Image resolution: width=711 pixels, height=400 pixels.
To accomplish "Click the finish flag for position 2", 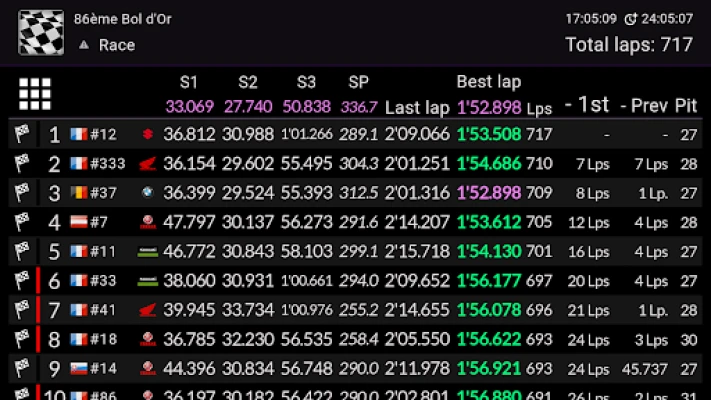I will (x=22, y=163).
